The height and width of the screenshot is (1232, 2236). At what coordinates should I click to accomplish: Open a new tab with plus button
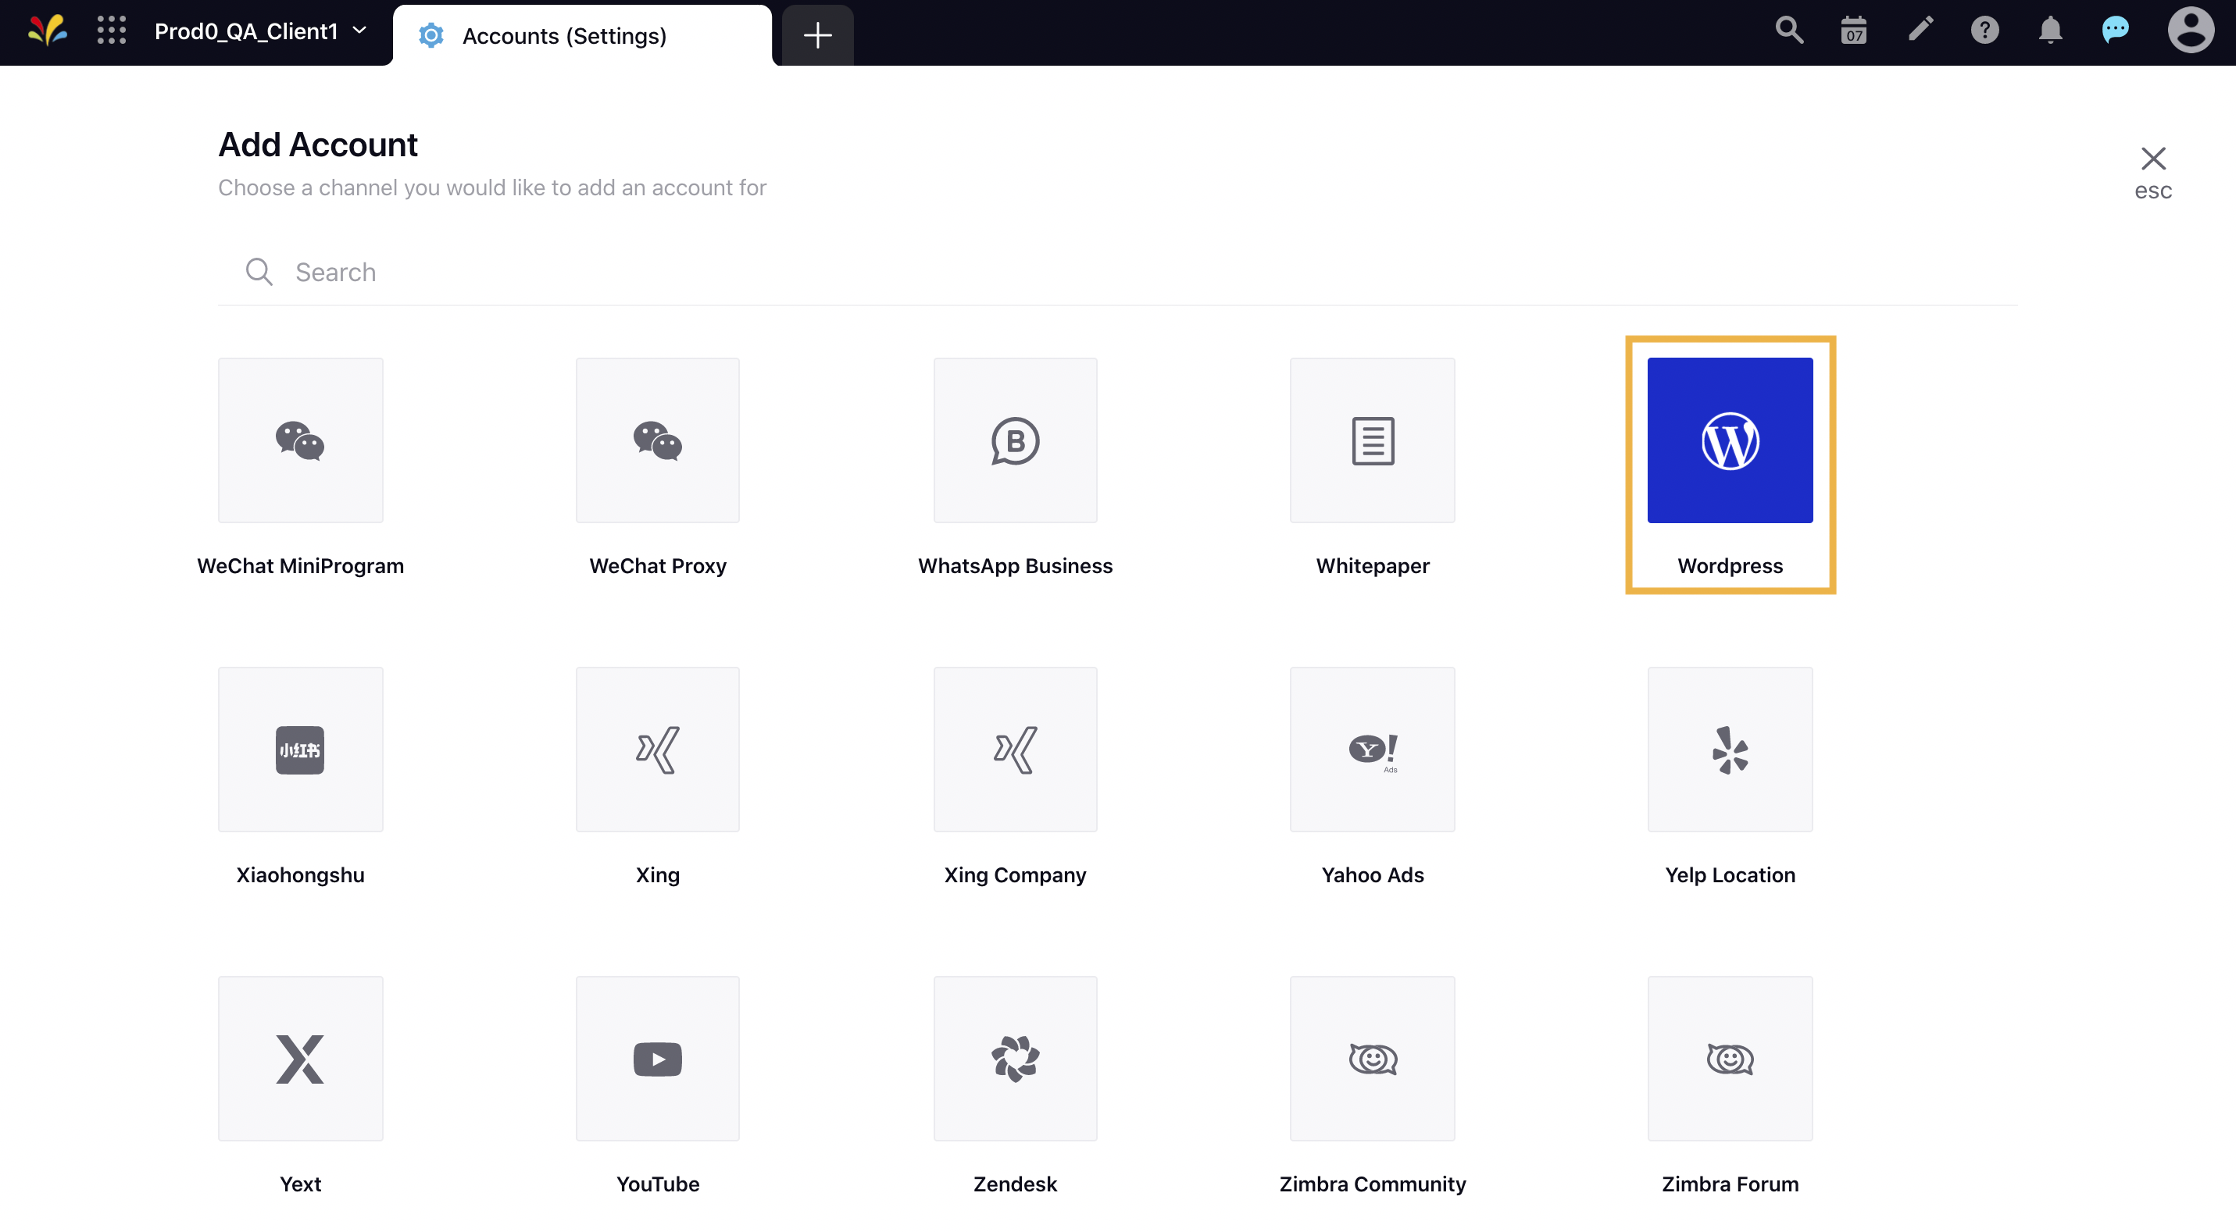pos(817,36)
